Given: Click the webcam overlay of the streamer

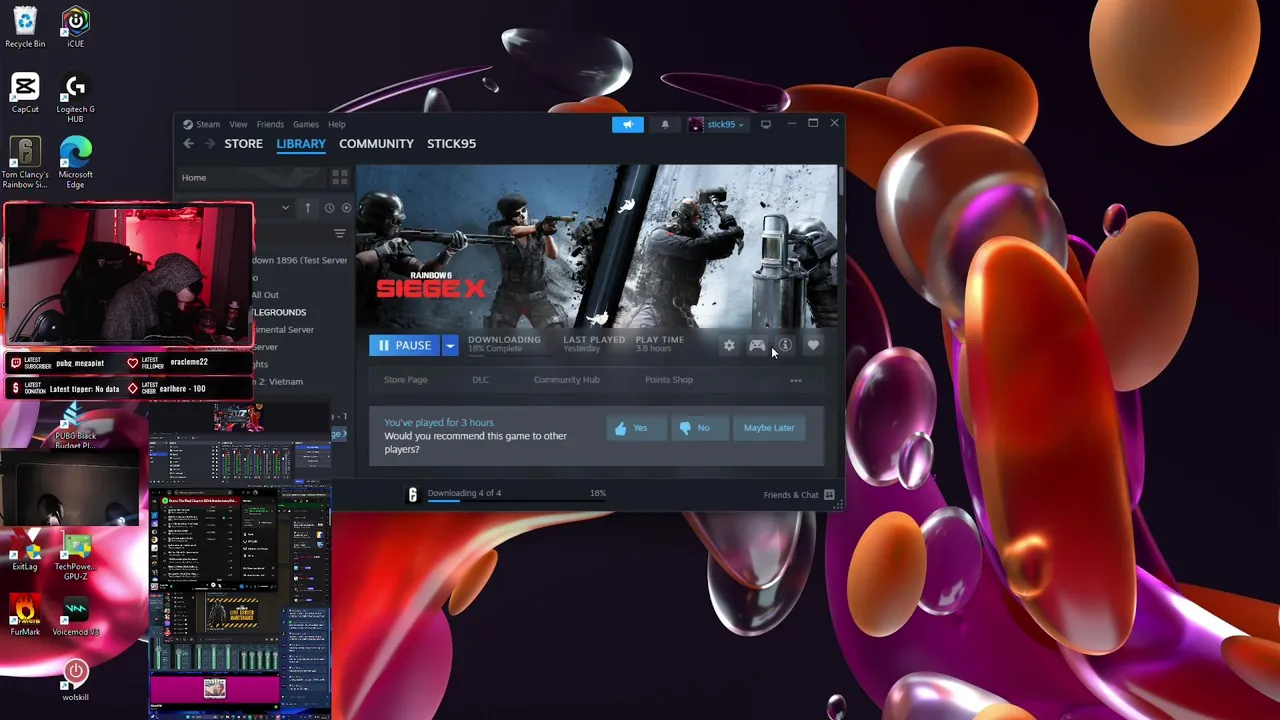Looking at the screenshot, I should [x=128, y=274].
